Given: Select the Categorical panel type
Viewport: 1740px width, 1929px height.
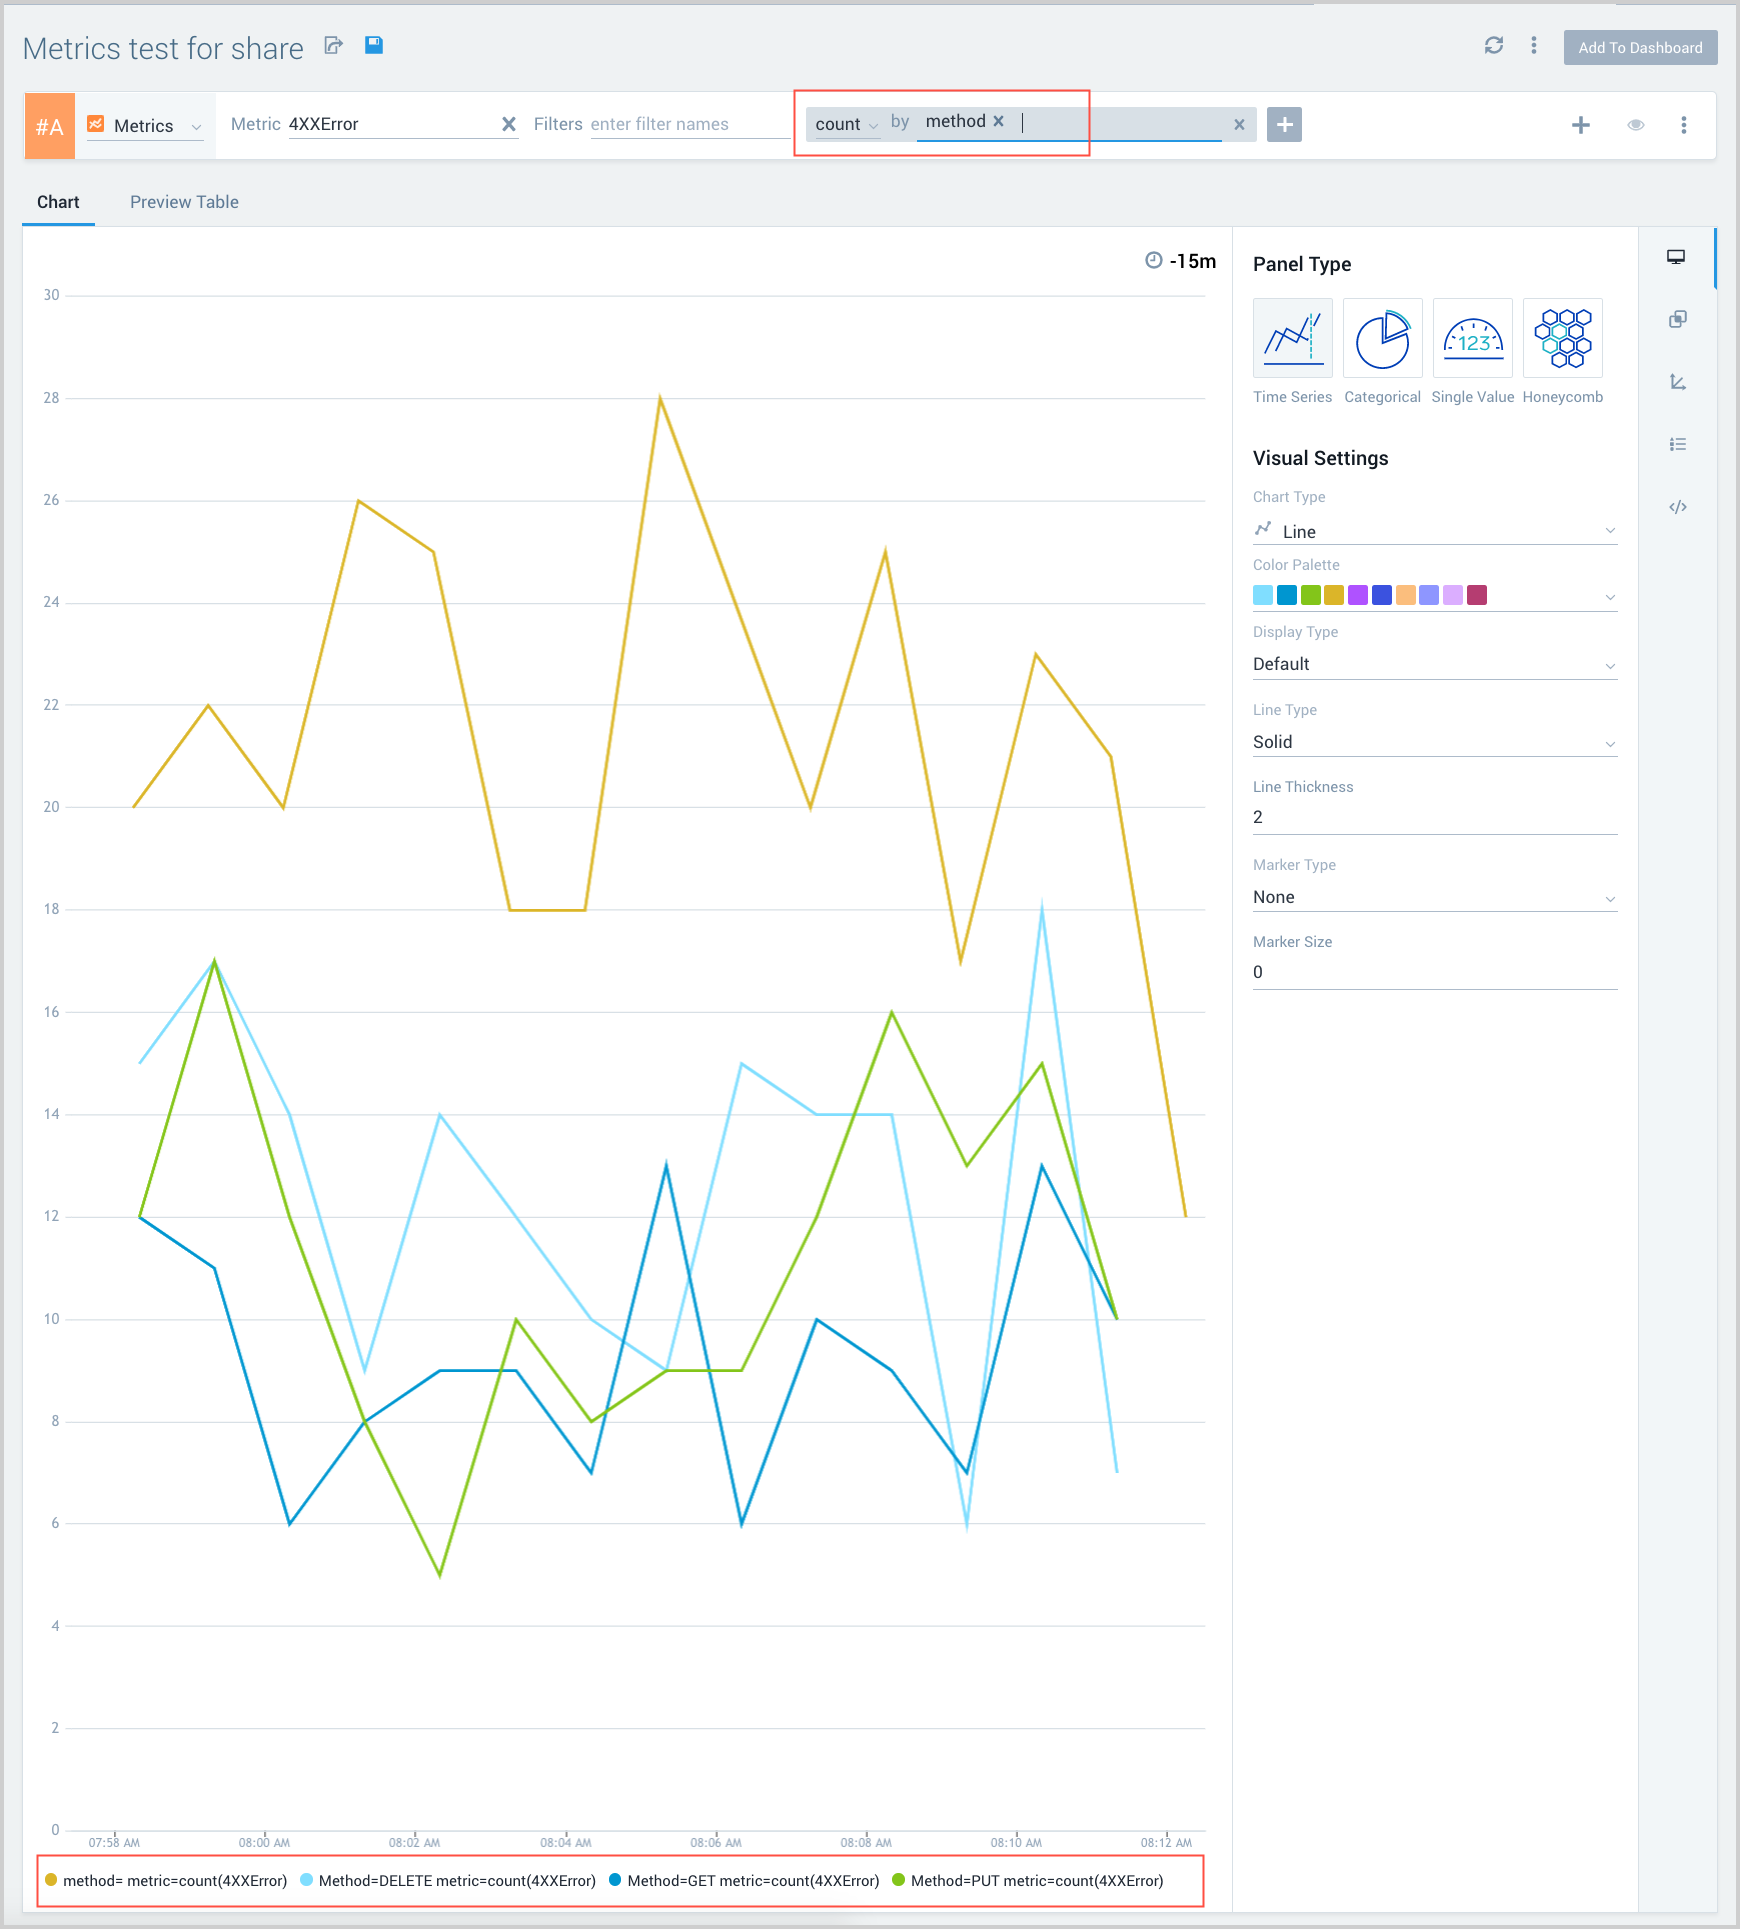Looking at the screenshot, I should pyautogui.click(x=1382, y=339).
